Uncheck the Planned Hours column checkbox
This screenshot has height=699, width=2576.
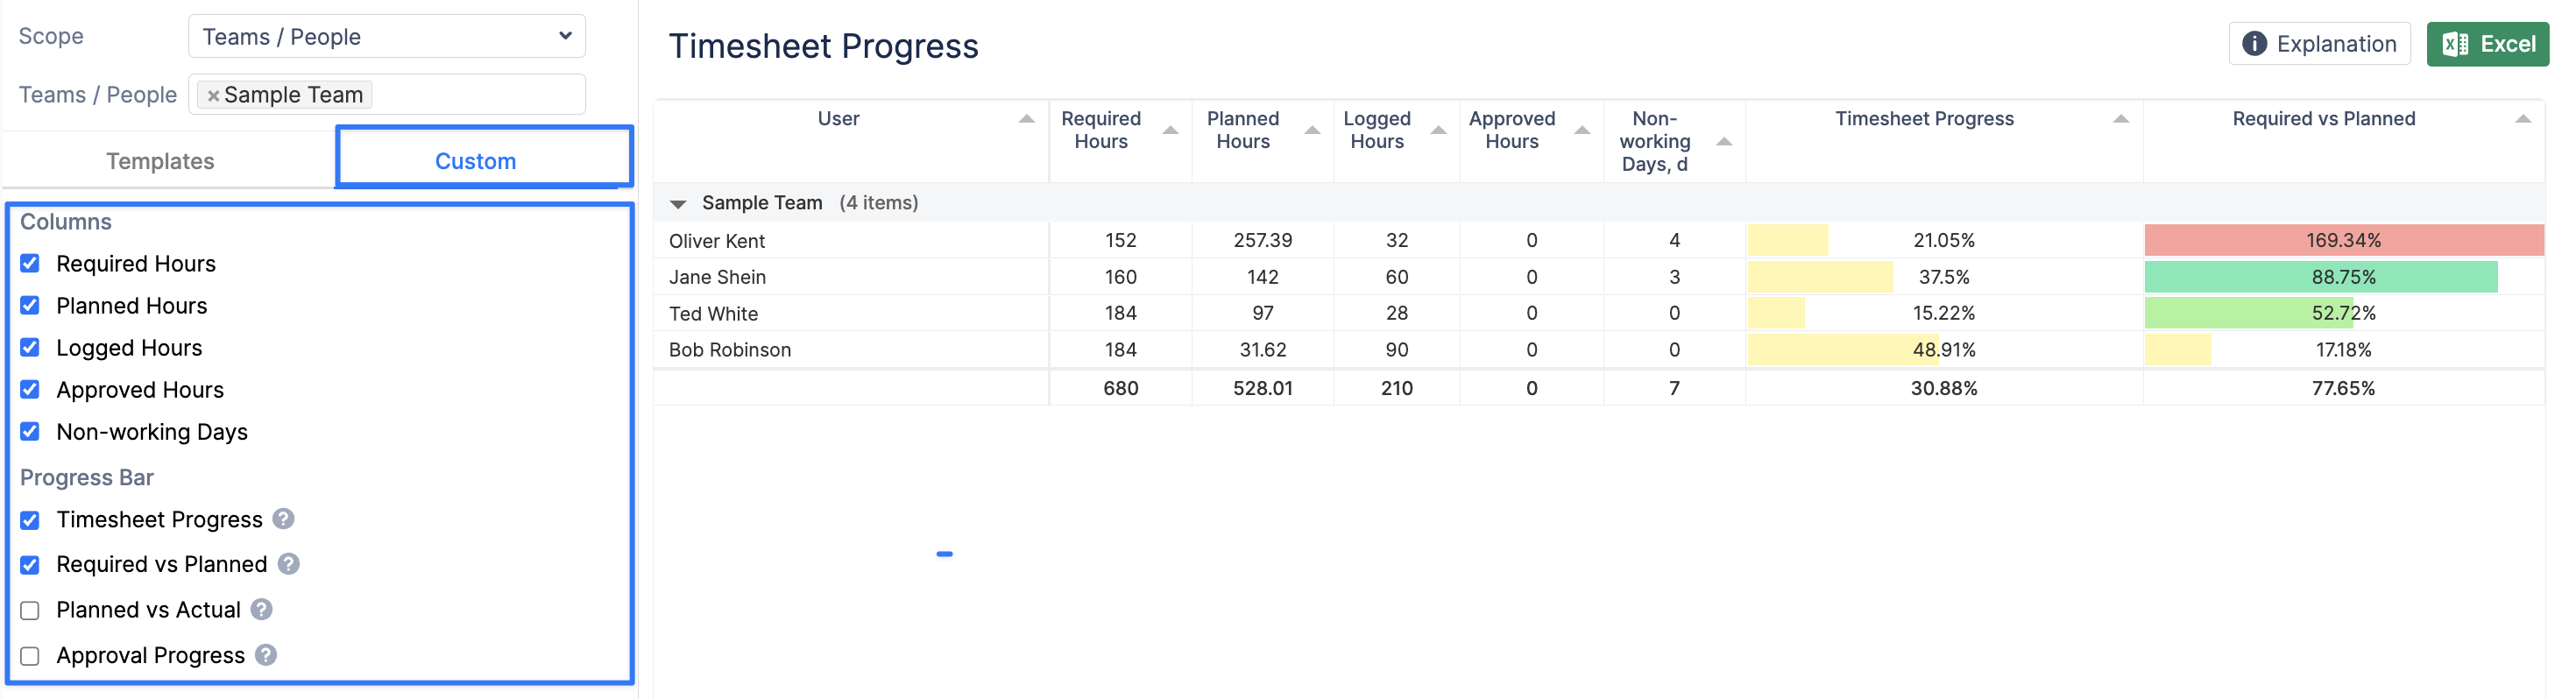[30, 305]
